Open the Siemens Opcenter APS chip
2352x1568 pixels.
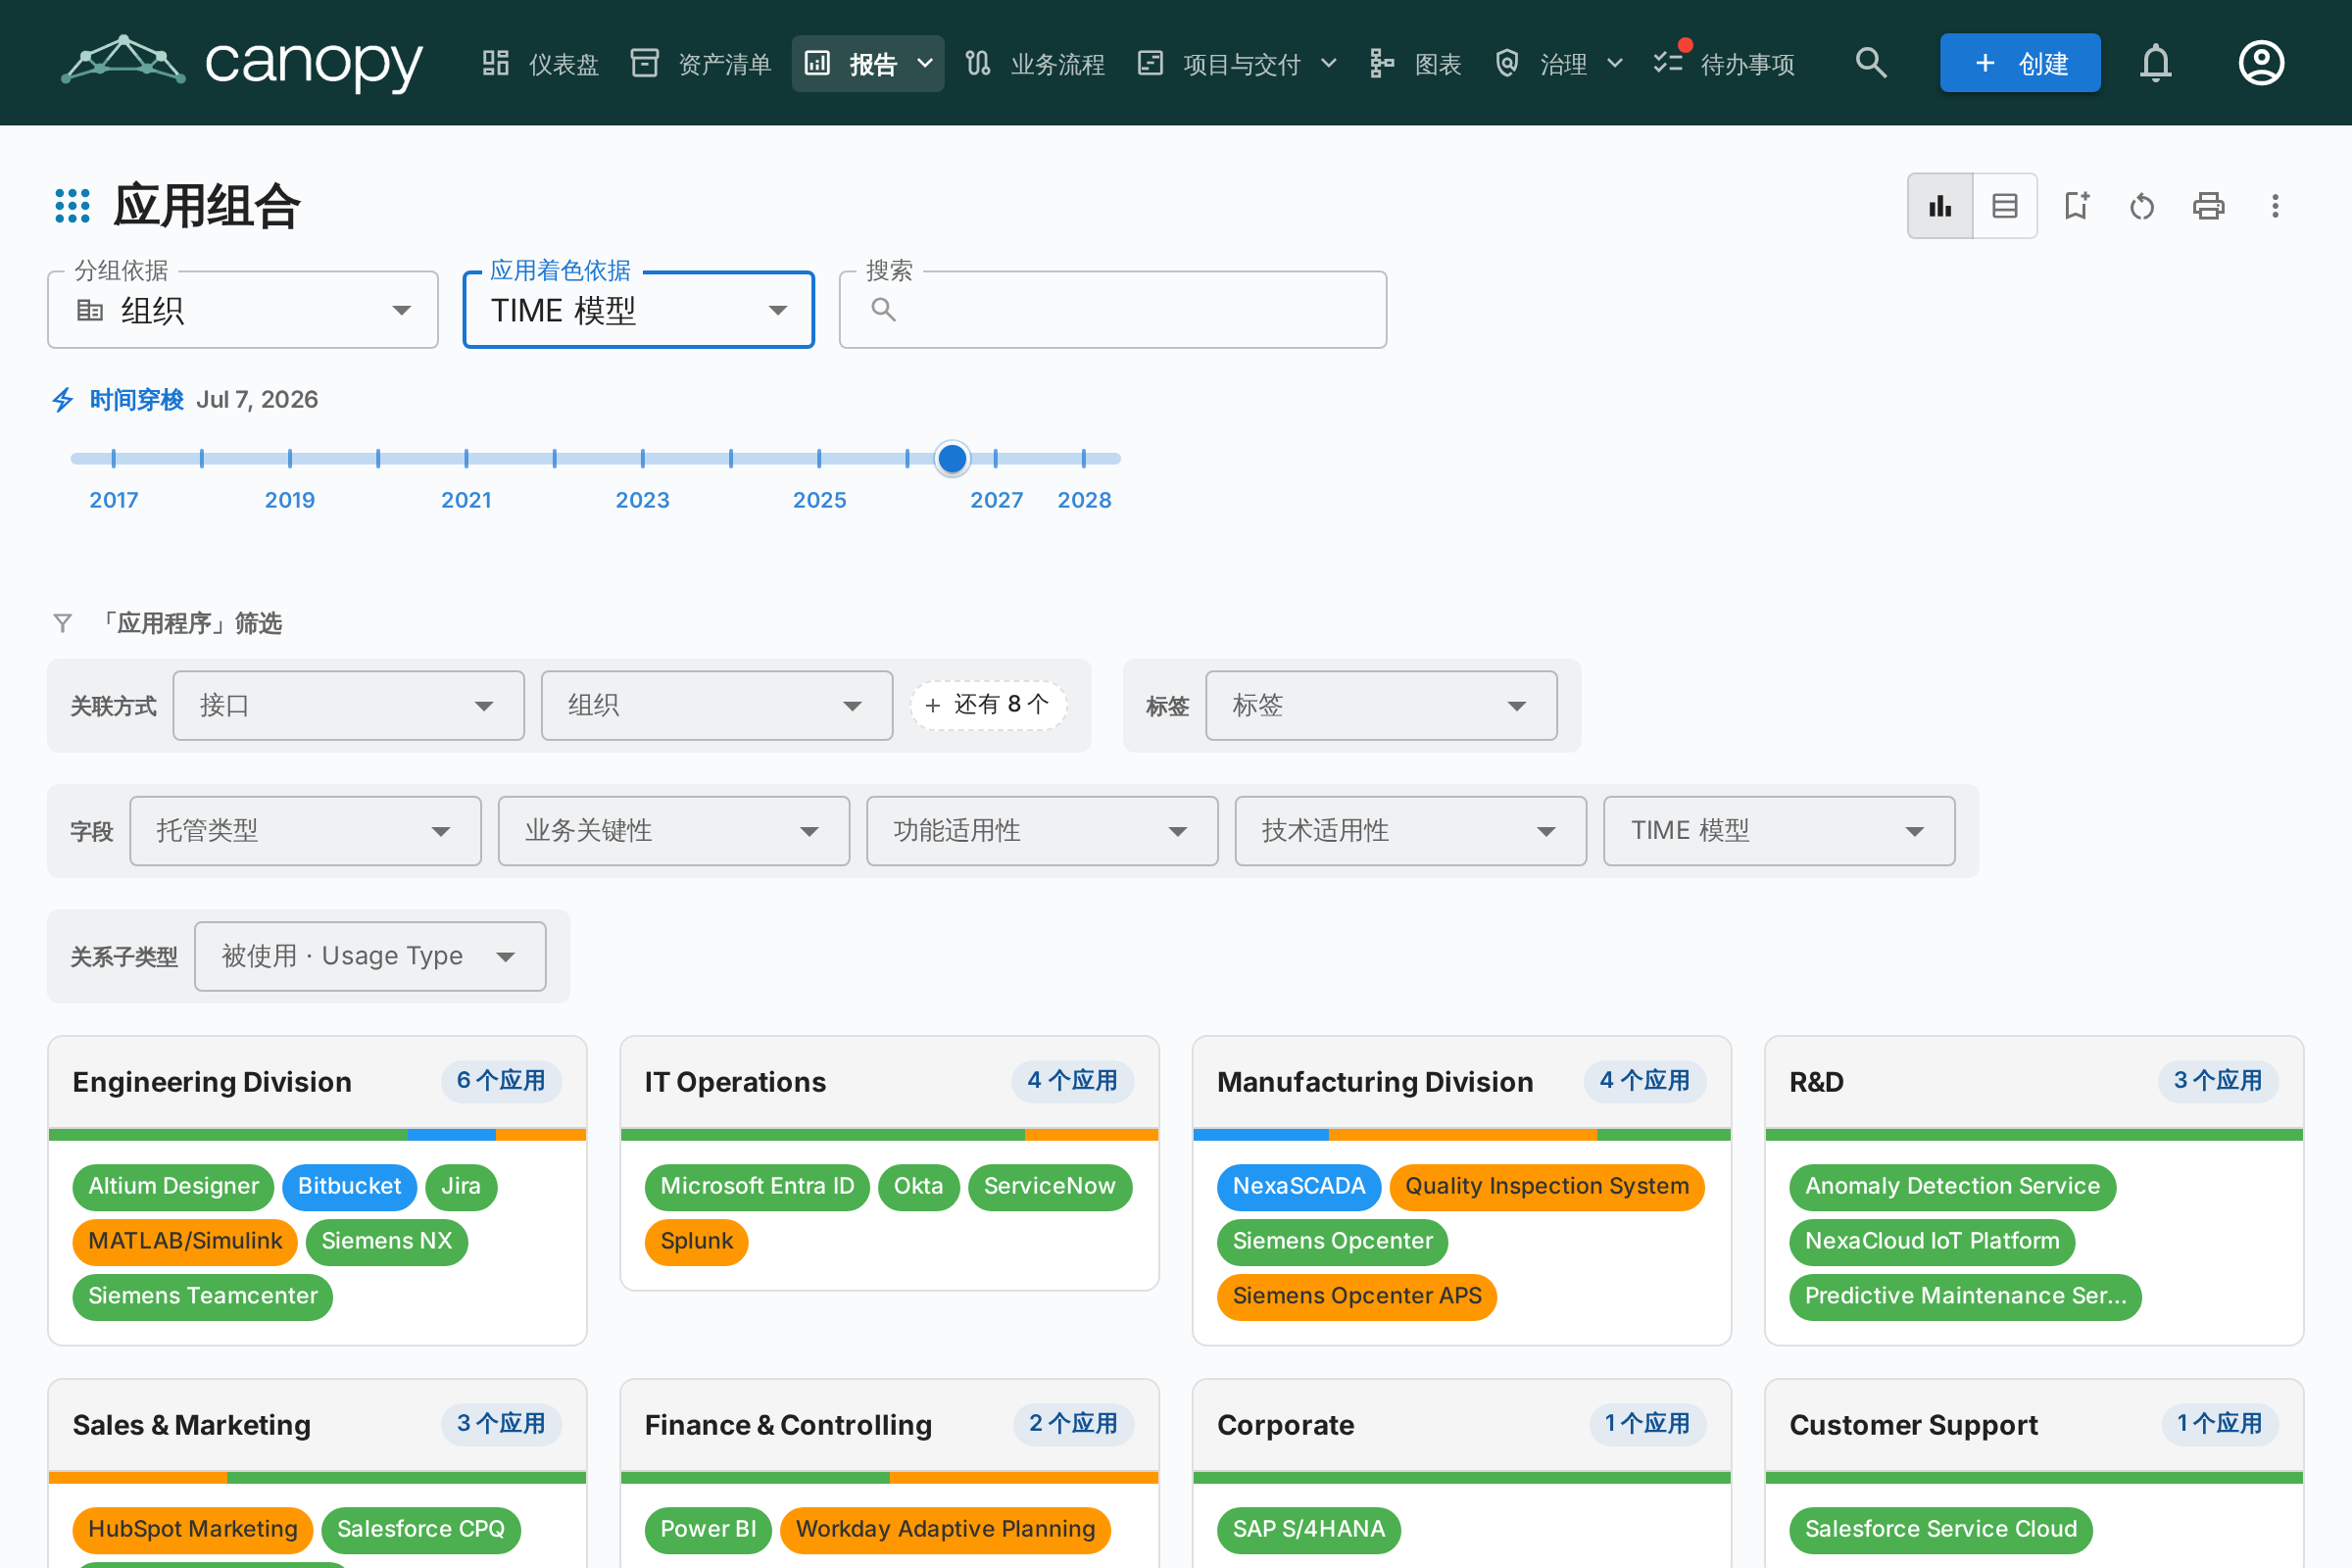pos(1357,1297)
